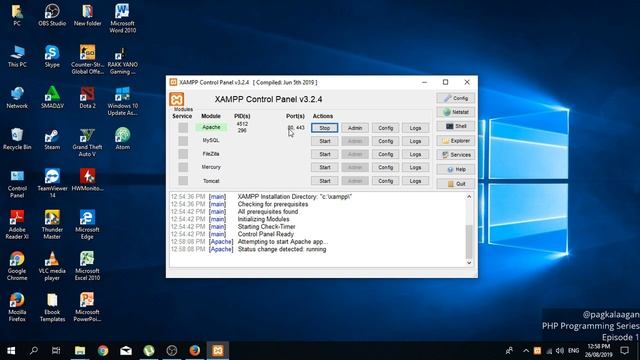Click the XAMPP logo icon in panel

pyautogui.click(x=176, y=99)
